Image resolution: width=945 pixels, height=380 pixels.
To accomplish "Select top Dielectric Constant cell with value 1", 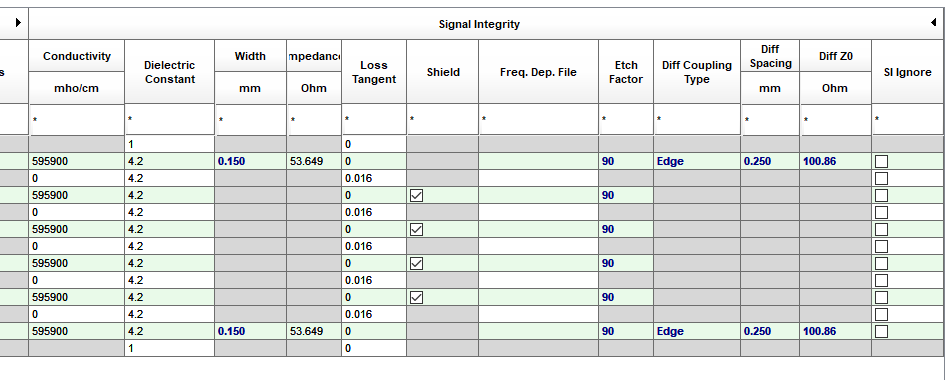I will click(x=169, y=145).
